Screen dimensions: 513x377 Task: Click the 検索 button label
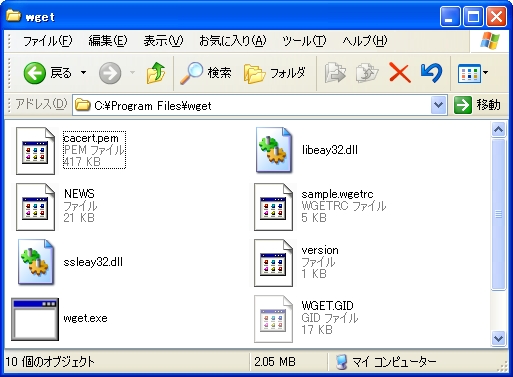coord(219,73)
